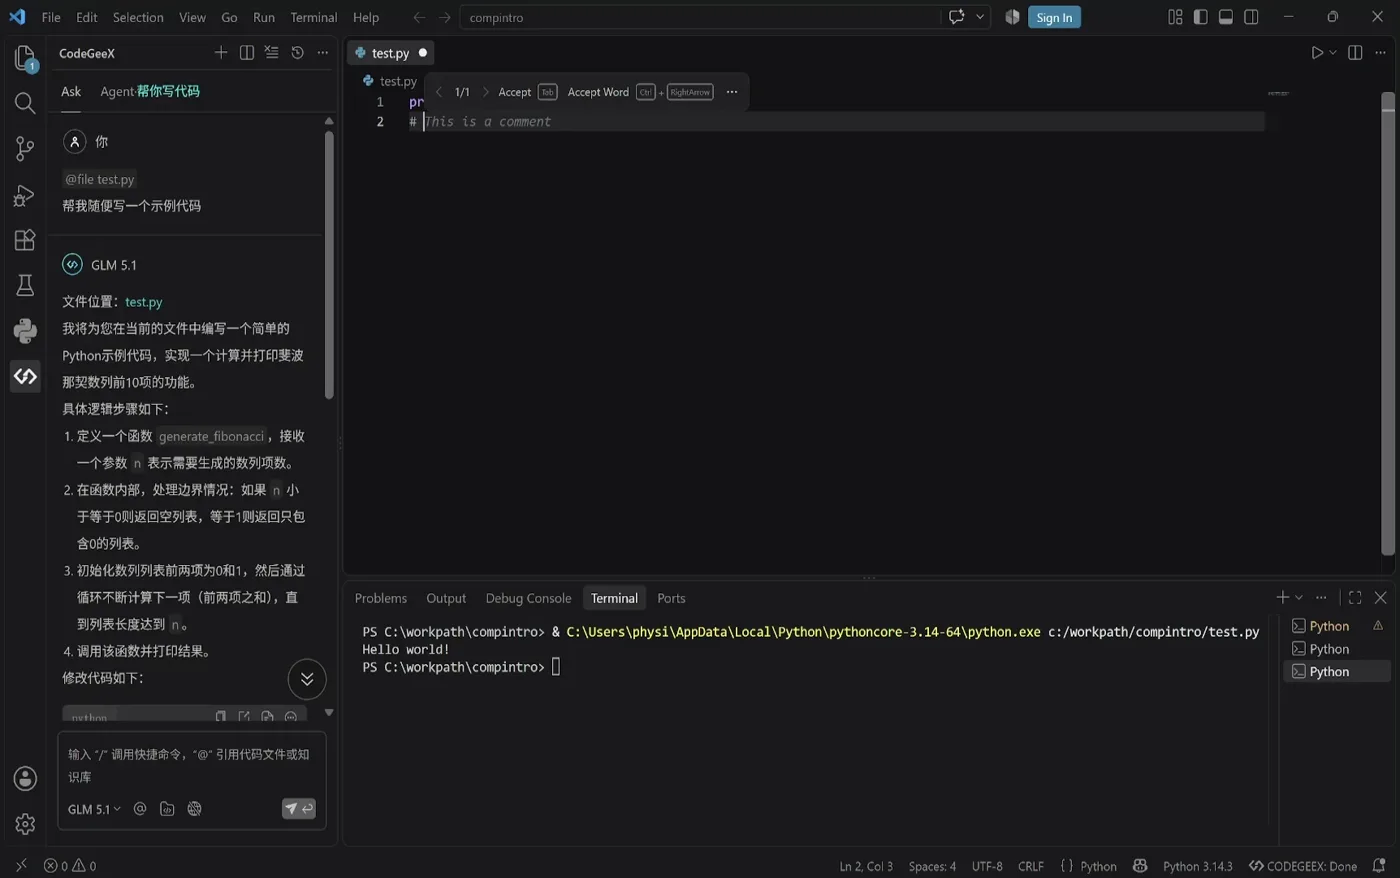Switch to the Debug Console tab
Viewport: 1400px width, 878px height.
tap(528, 598)
